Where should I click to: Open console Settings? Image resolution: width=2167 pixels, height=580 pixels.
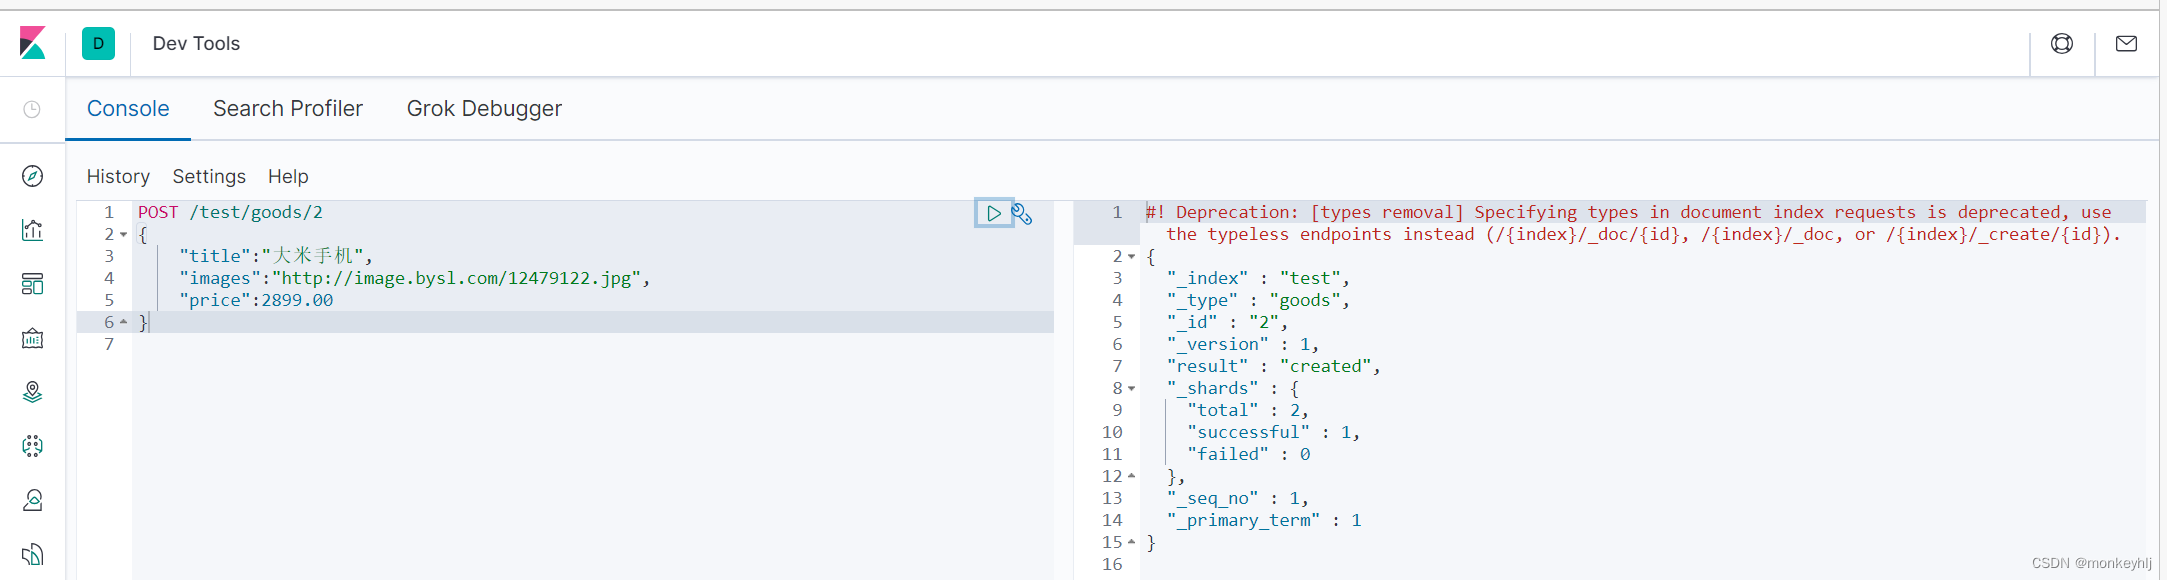tap(209, 176)
